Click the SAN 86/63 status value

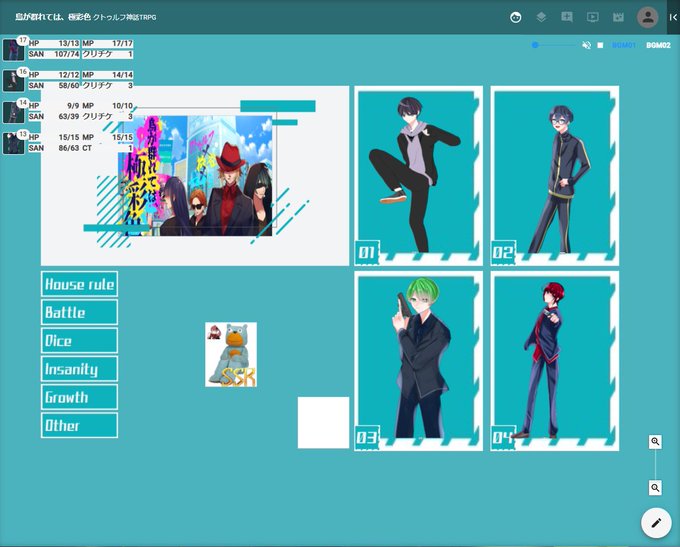(54, 148)
